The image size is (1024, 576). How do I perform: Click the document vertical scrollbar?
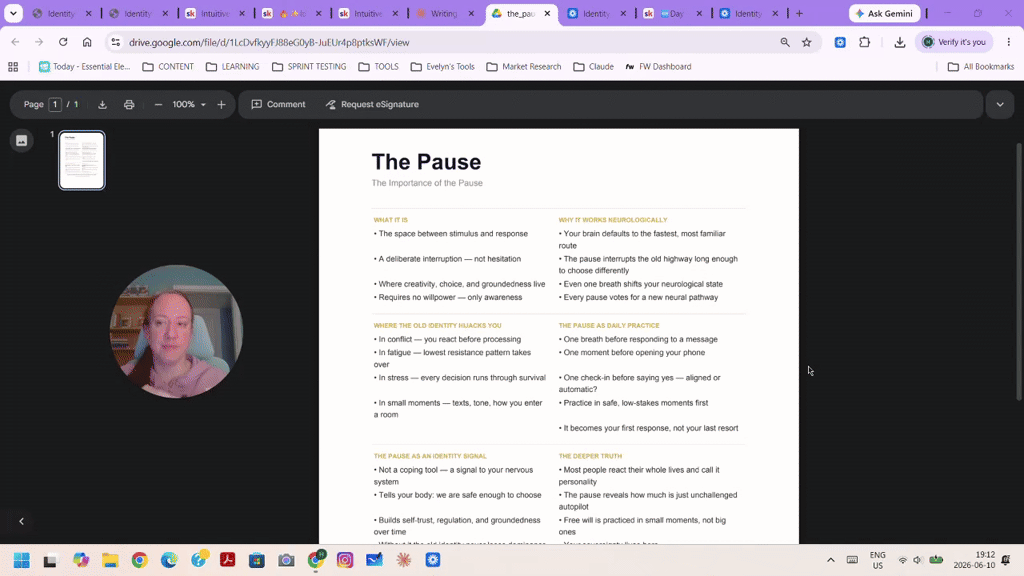click(x=1019, y=271)
